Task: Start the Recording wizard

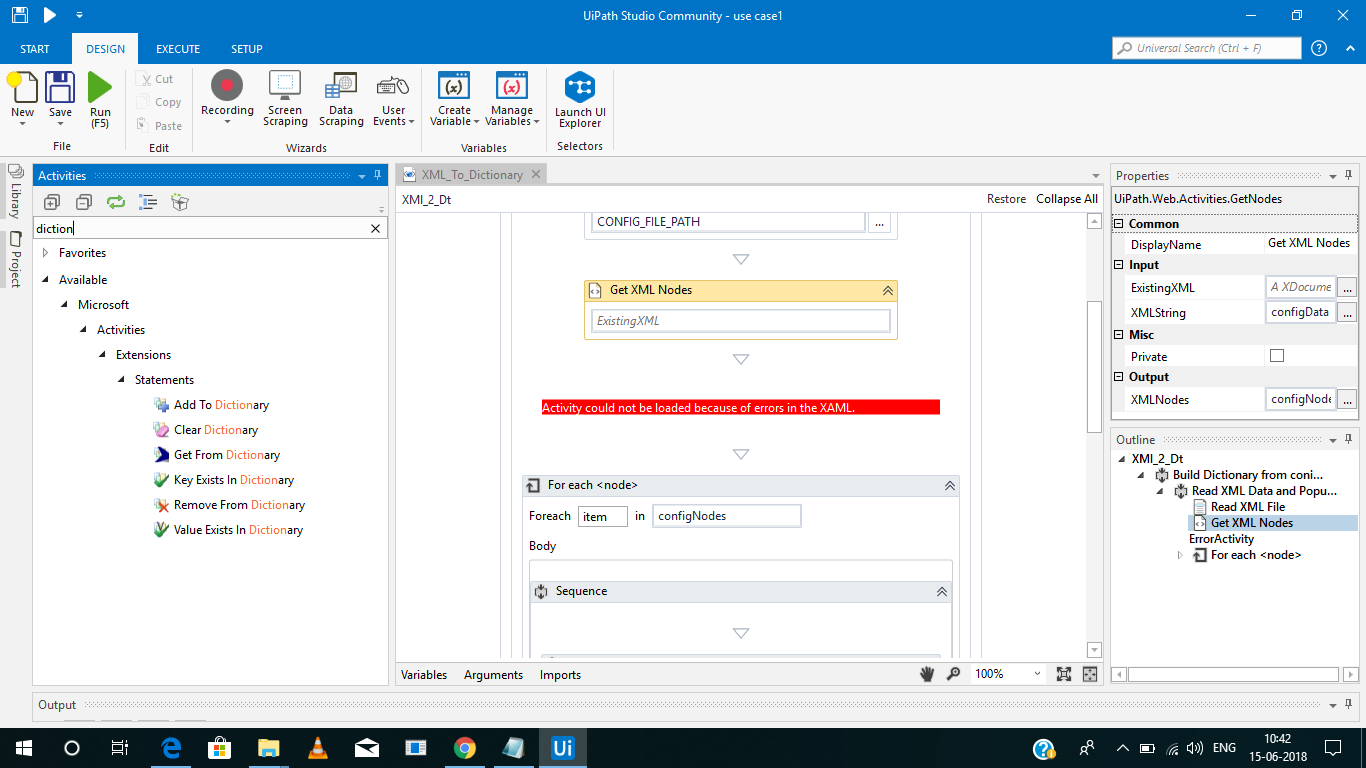Action: 227,95
